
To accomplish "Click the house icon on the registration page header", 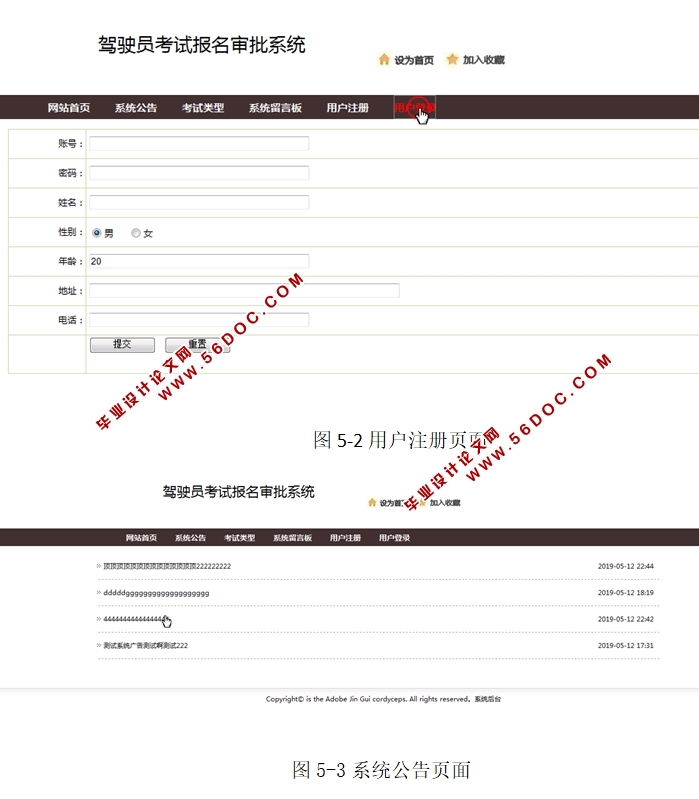I will 384,60.
